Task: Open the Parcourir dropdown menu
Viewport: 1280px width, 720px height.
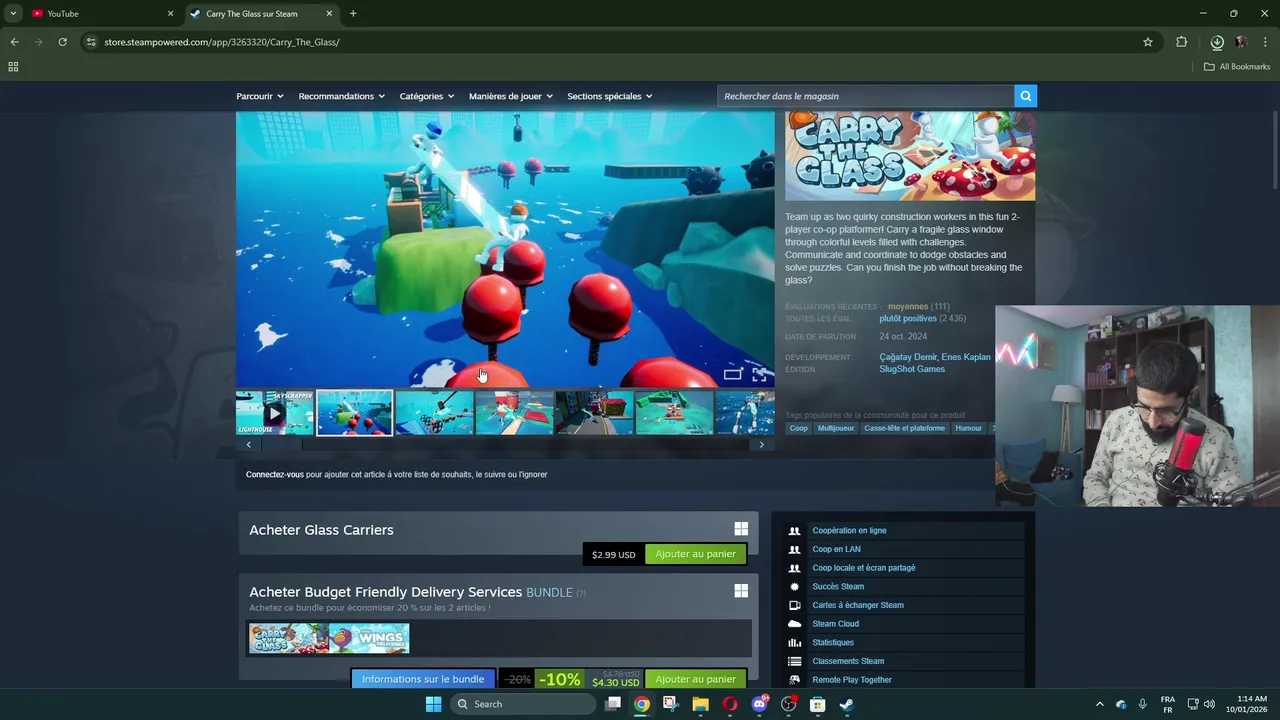Action: coord(260,96)
